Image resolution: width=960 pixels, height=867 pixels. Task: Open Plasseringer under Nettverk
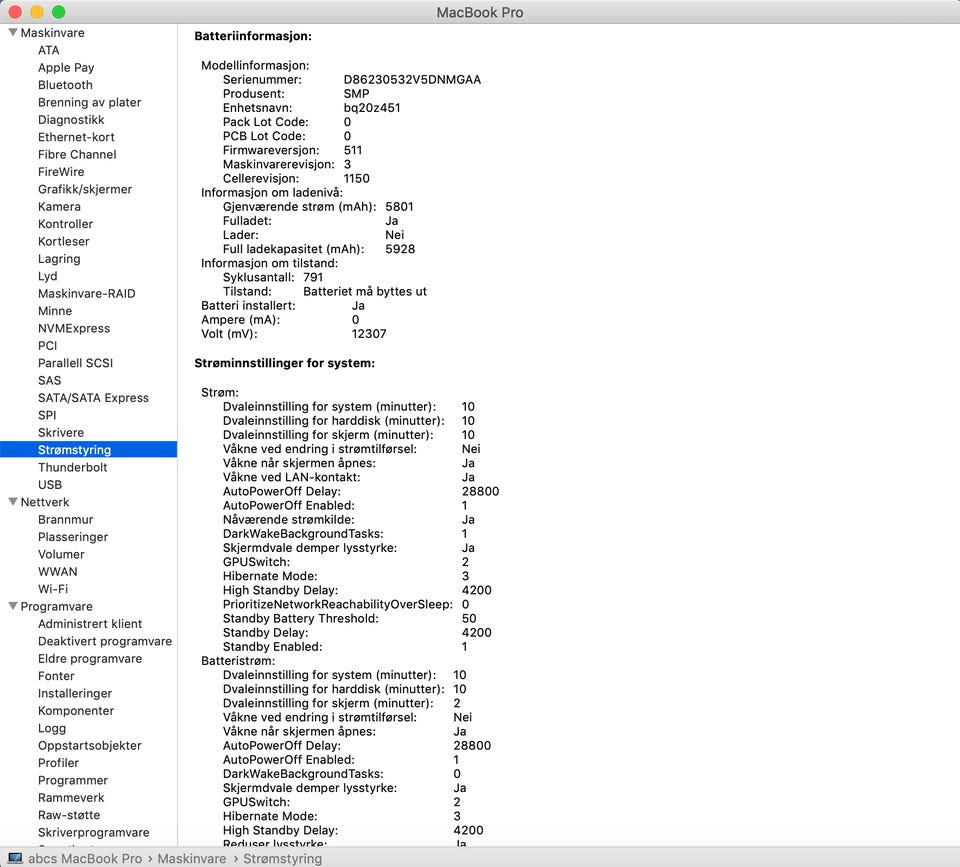coord(73,537)
